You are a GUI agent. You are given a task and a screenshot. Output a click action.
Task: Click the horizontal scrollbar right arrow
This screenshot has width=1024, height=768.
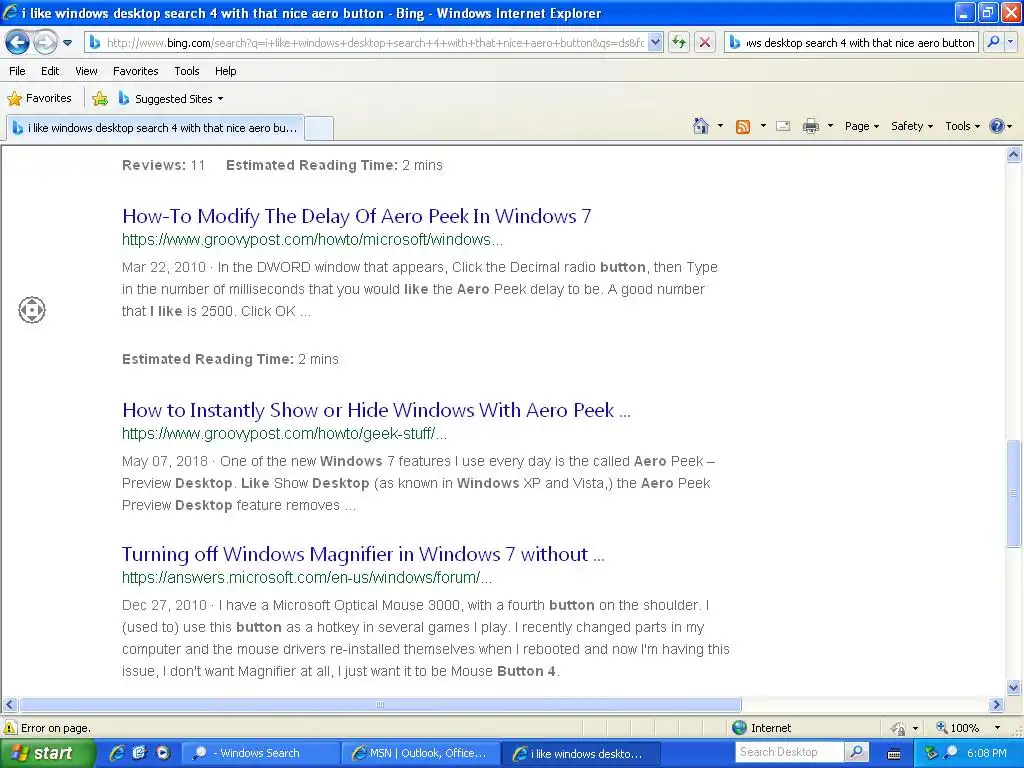point(997,705)
